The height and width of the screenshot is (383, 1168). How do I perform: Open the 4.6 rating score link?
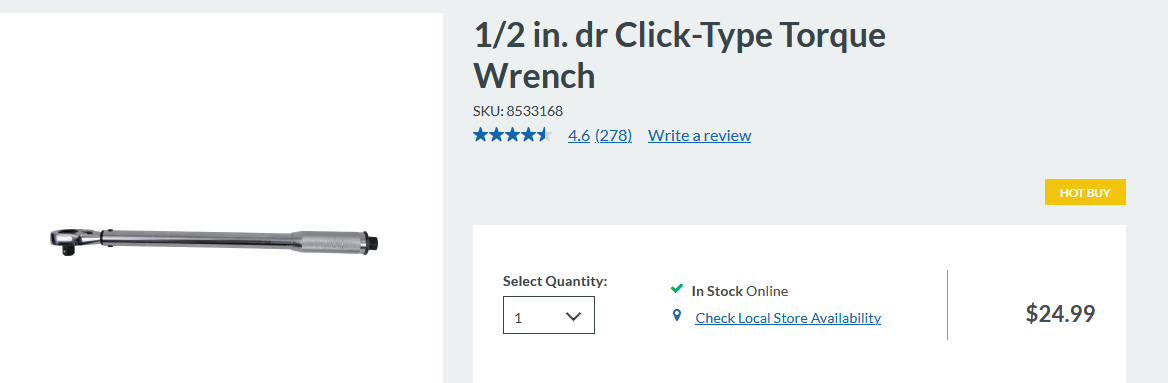pyautogui.click(x=579, y=136)
